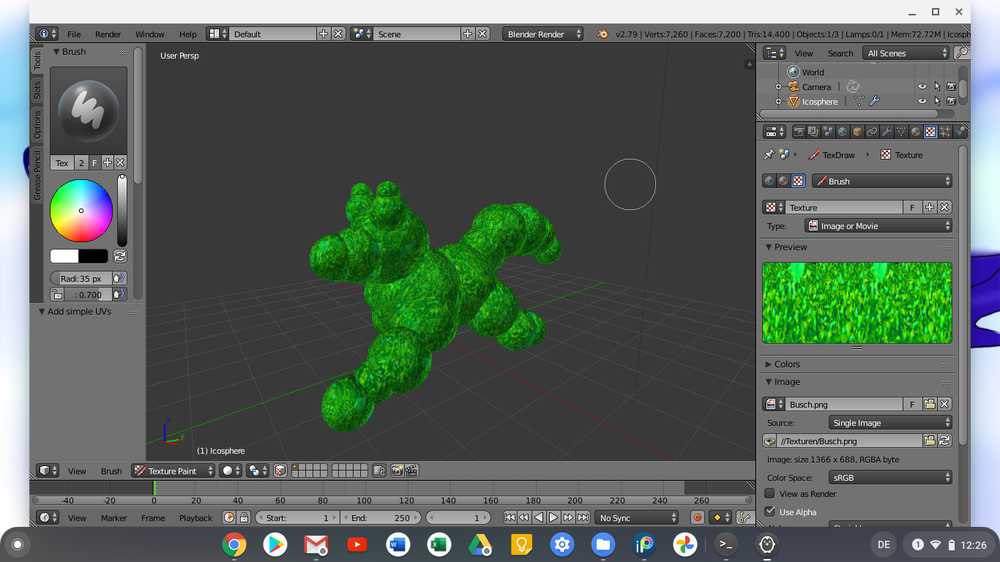Expand the Colors panel
This screenshot has height=562, width=1000.
pyautogui.click(x=787, y=364)
